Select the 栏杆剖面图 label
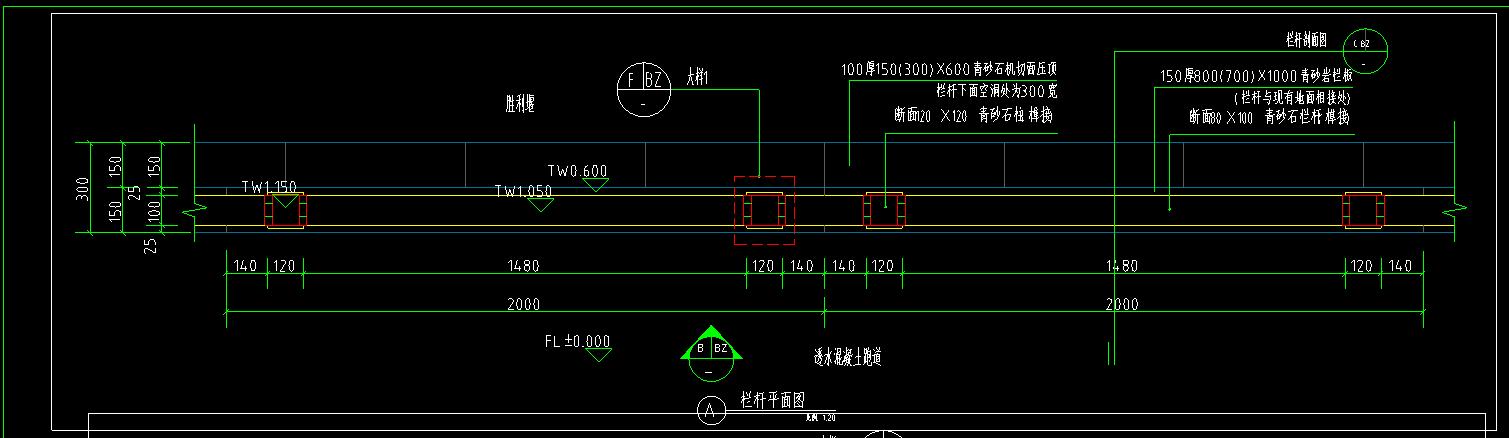The width and height of the screenshot is (1509, 438). [x=1306, y=40]
